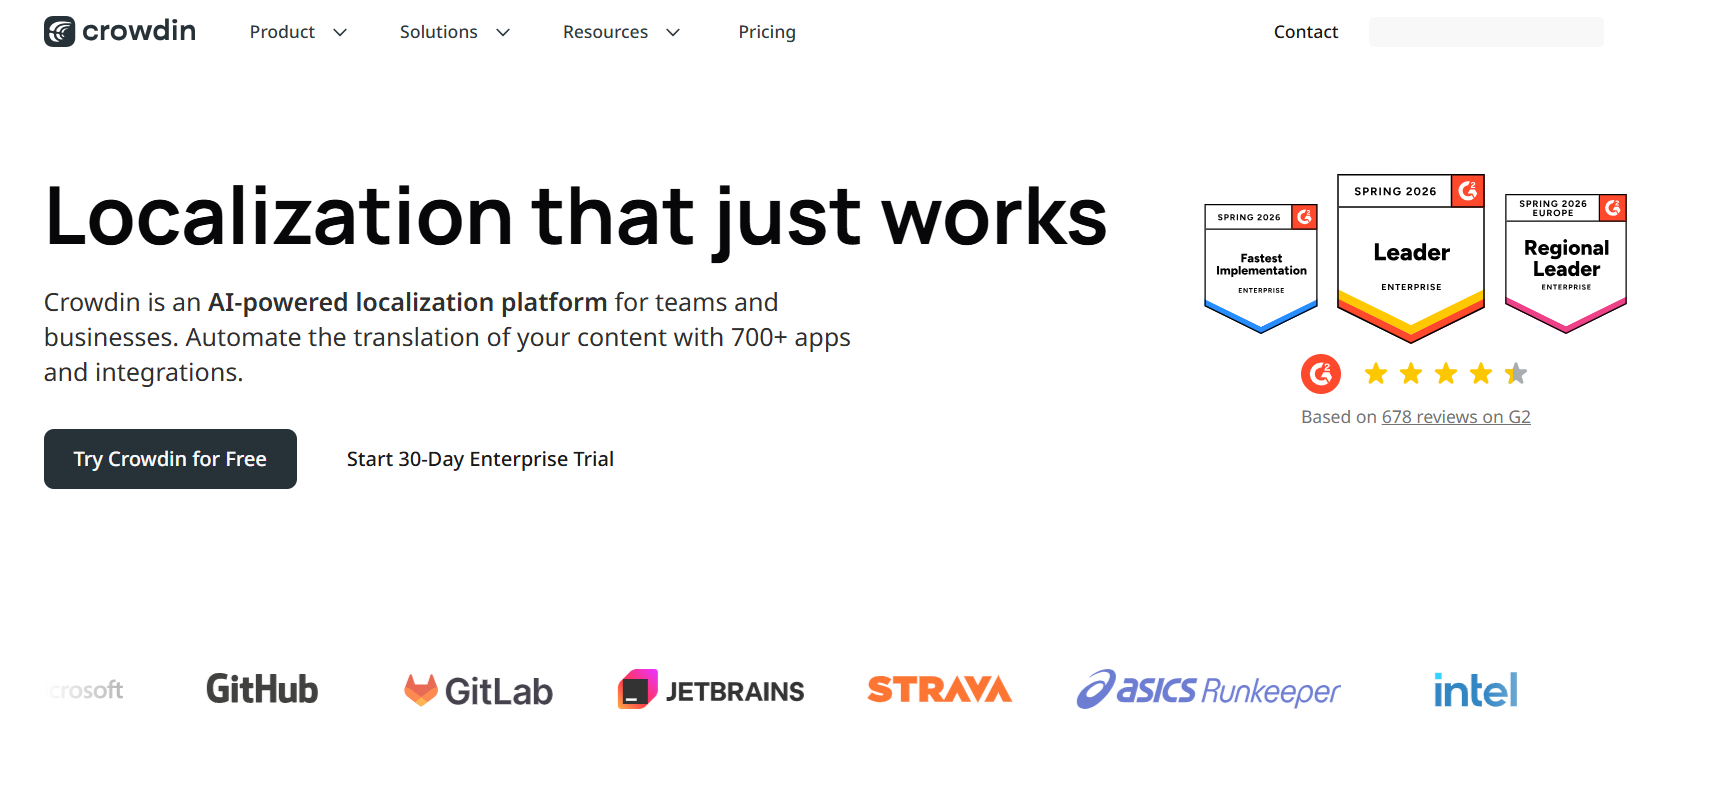Go to the Pricing page
The image size is (1713, 811).
[767, 32]
